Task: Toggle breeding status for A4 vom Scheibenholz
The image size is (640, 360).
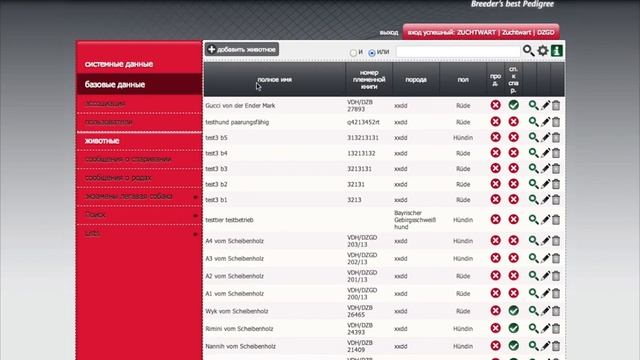Action: (x=513, y=240)
